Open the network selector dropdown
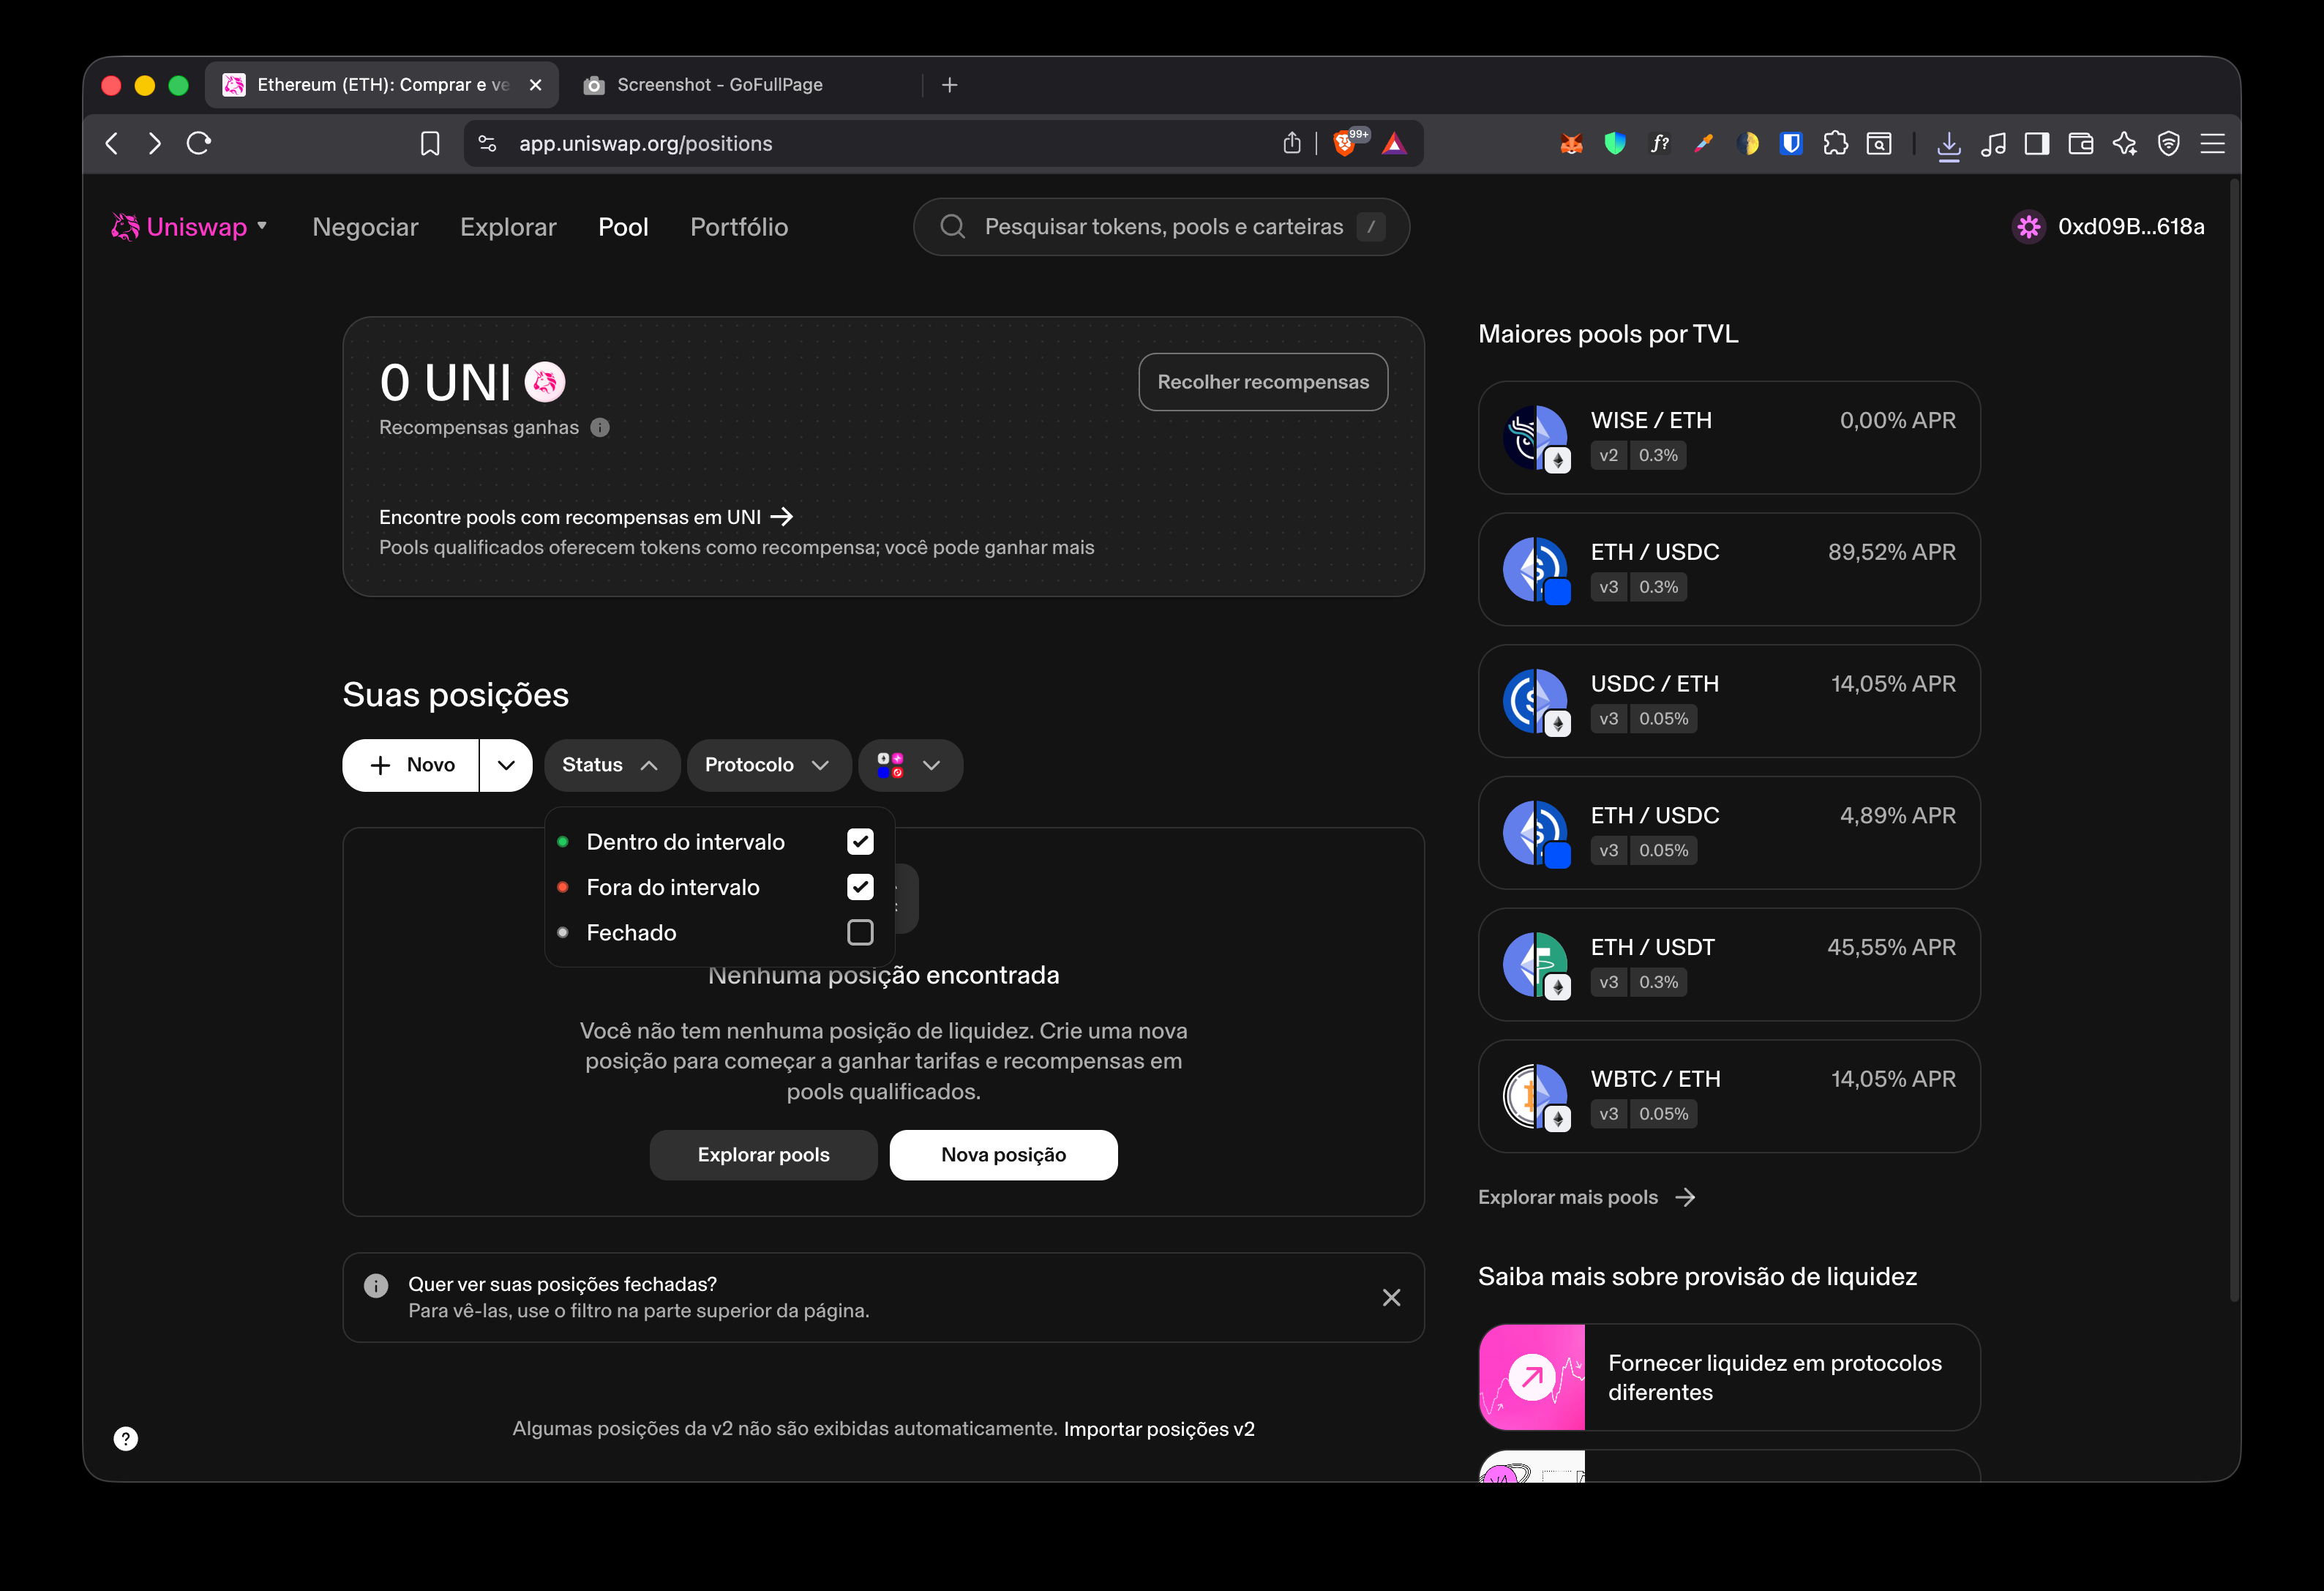Image resolution: width=2324 pixels, height=1591 pixels. 910,765
